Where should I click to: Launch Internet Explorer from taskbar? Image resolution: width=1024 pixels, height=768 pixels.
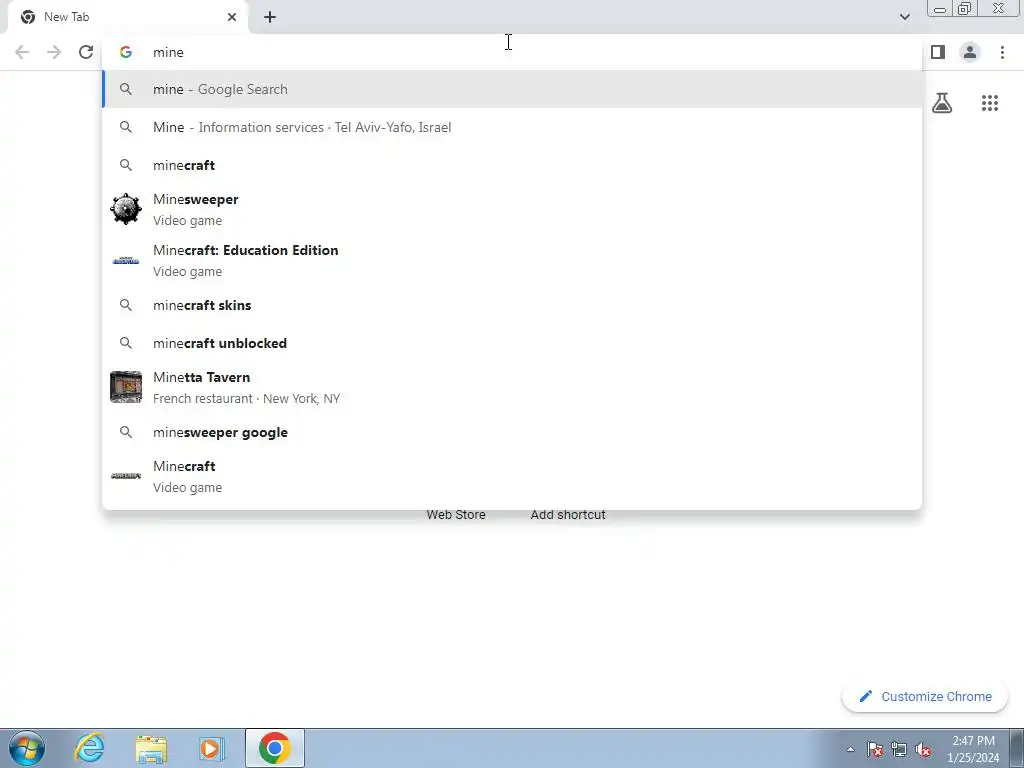[x=89, y=748]
